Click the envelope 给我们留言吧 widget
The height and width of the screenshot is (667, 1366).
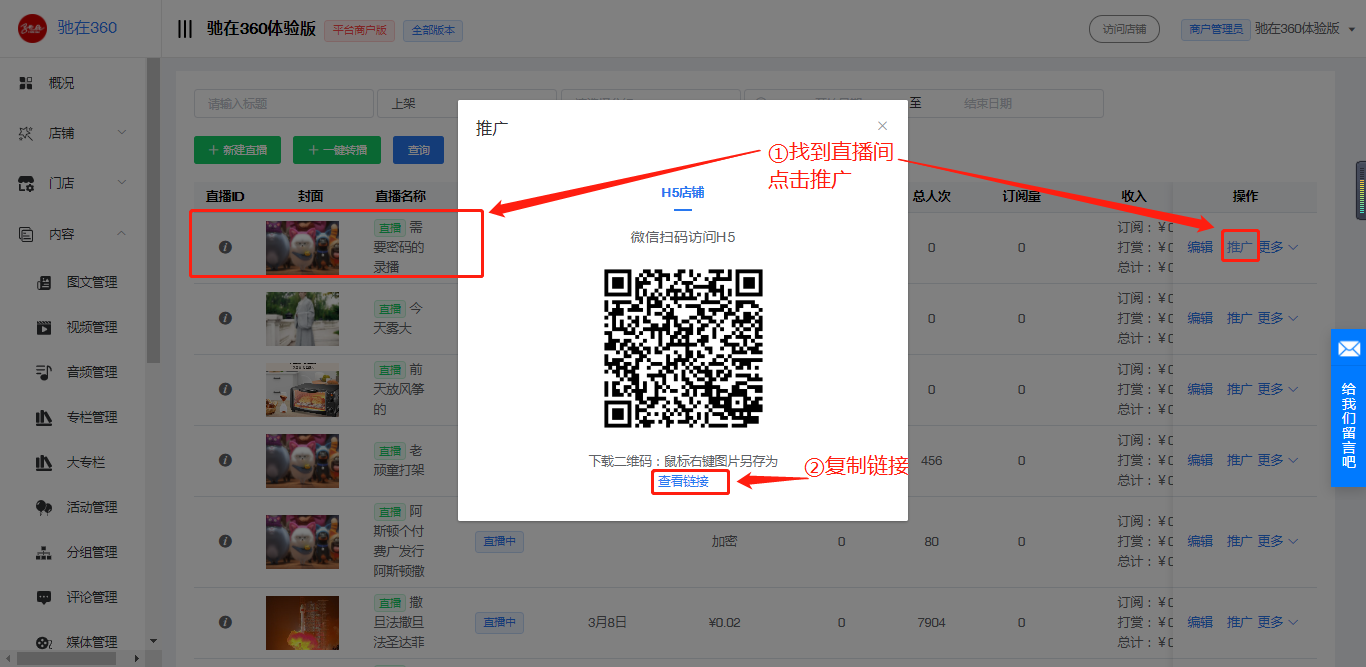point(1349,407)
